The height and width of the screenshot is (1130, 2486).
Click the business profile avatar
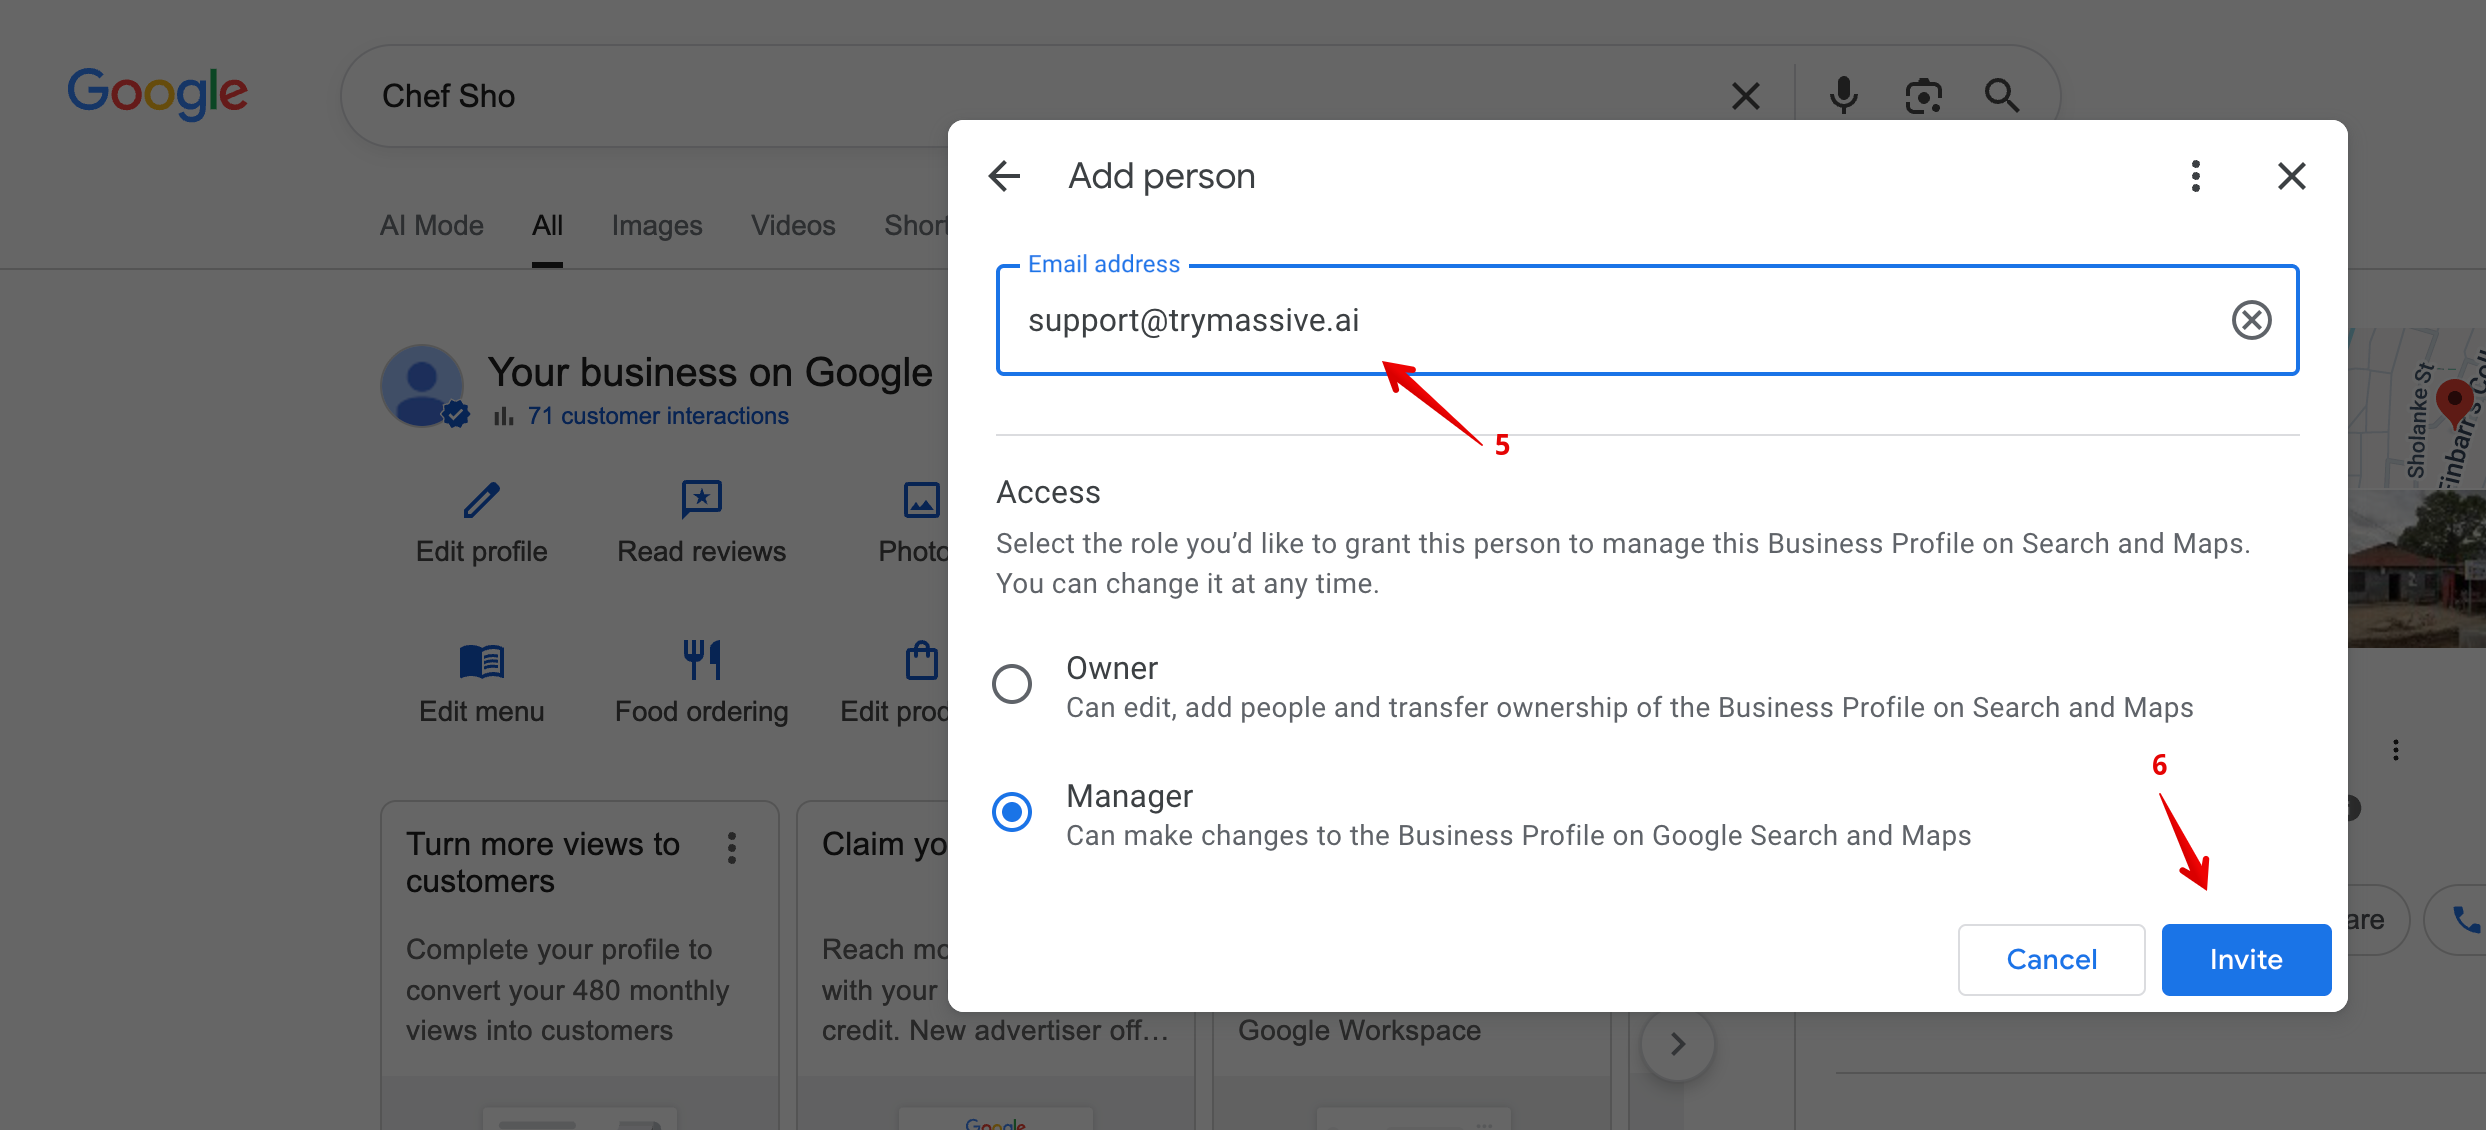[x=422, y=386]
